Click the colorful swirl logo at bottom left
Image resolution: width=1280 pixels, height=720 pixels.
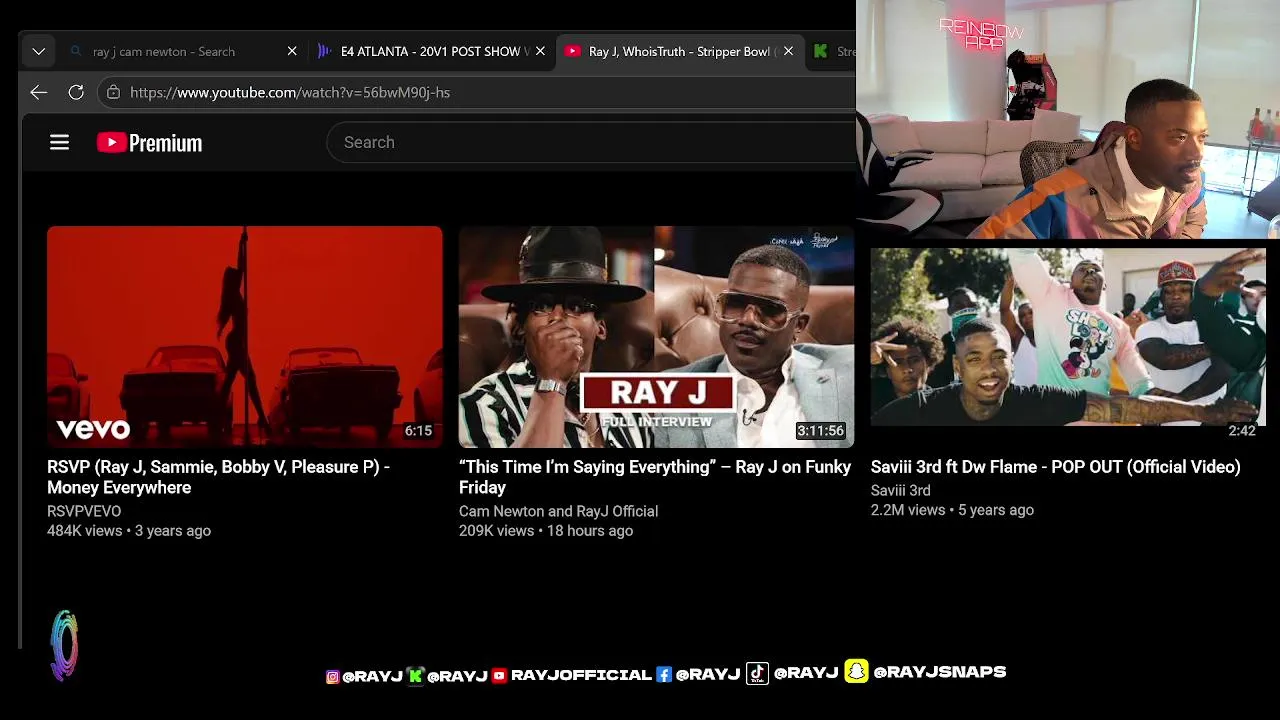(64, 645)
